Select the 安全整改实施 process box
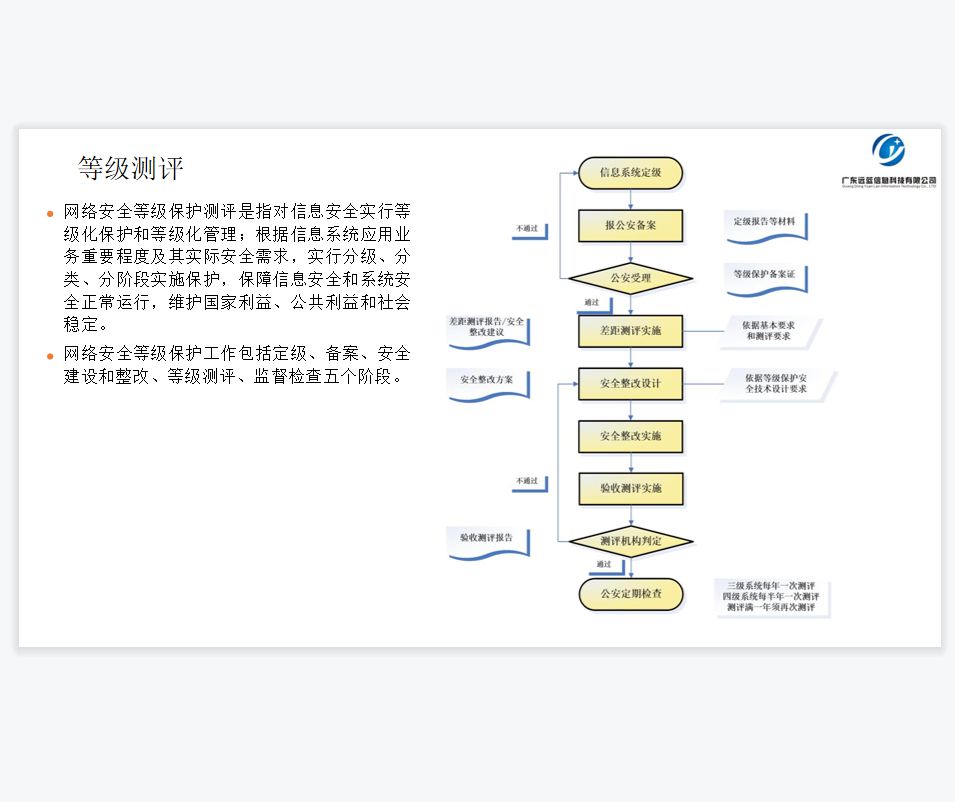Image resolution: width=955 pixels, height=802 pixels. pyautogui.click(x=630, y=436)
